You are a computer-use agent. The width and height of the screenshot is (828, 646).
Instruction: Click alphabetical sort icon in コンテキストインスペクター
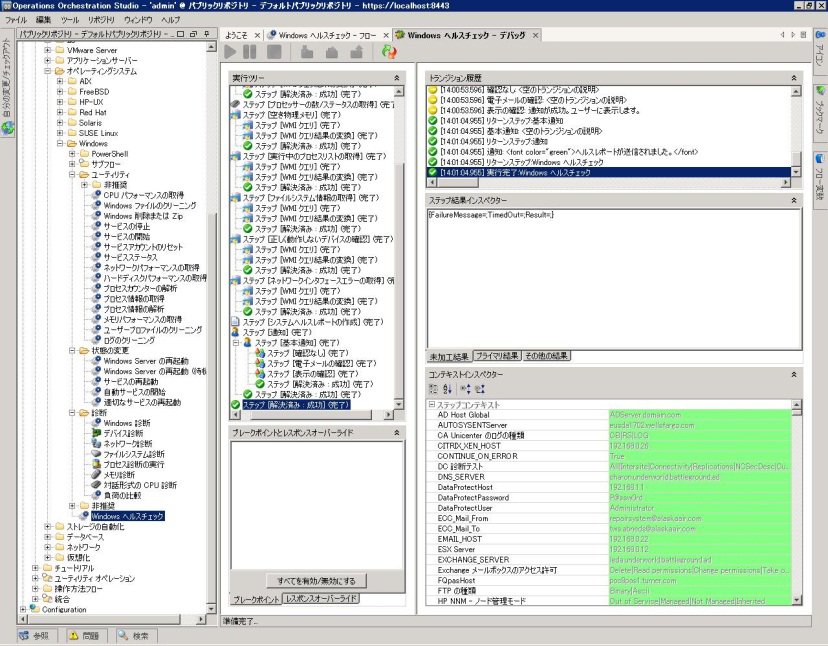(447, 389)
